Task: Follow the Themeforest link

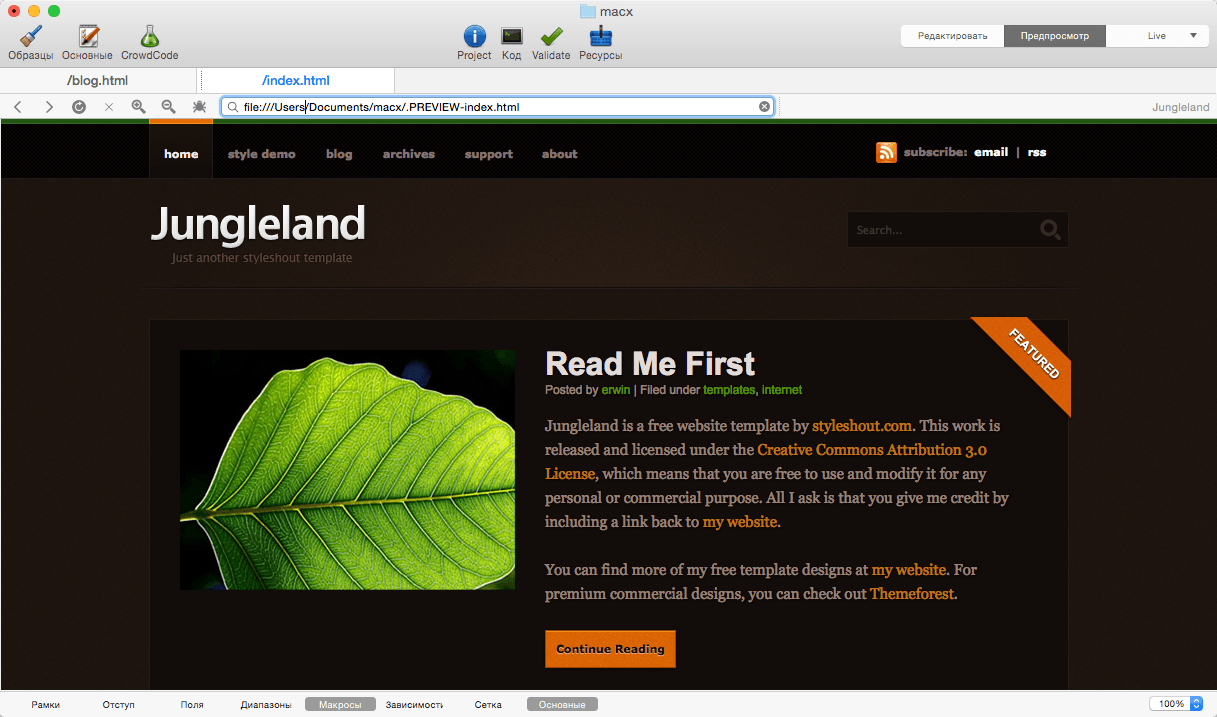Action: click(912, 593)
